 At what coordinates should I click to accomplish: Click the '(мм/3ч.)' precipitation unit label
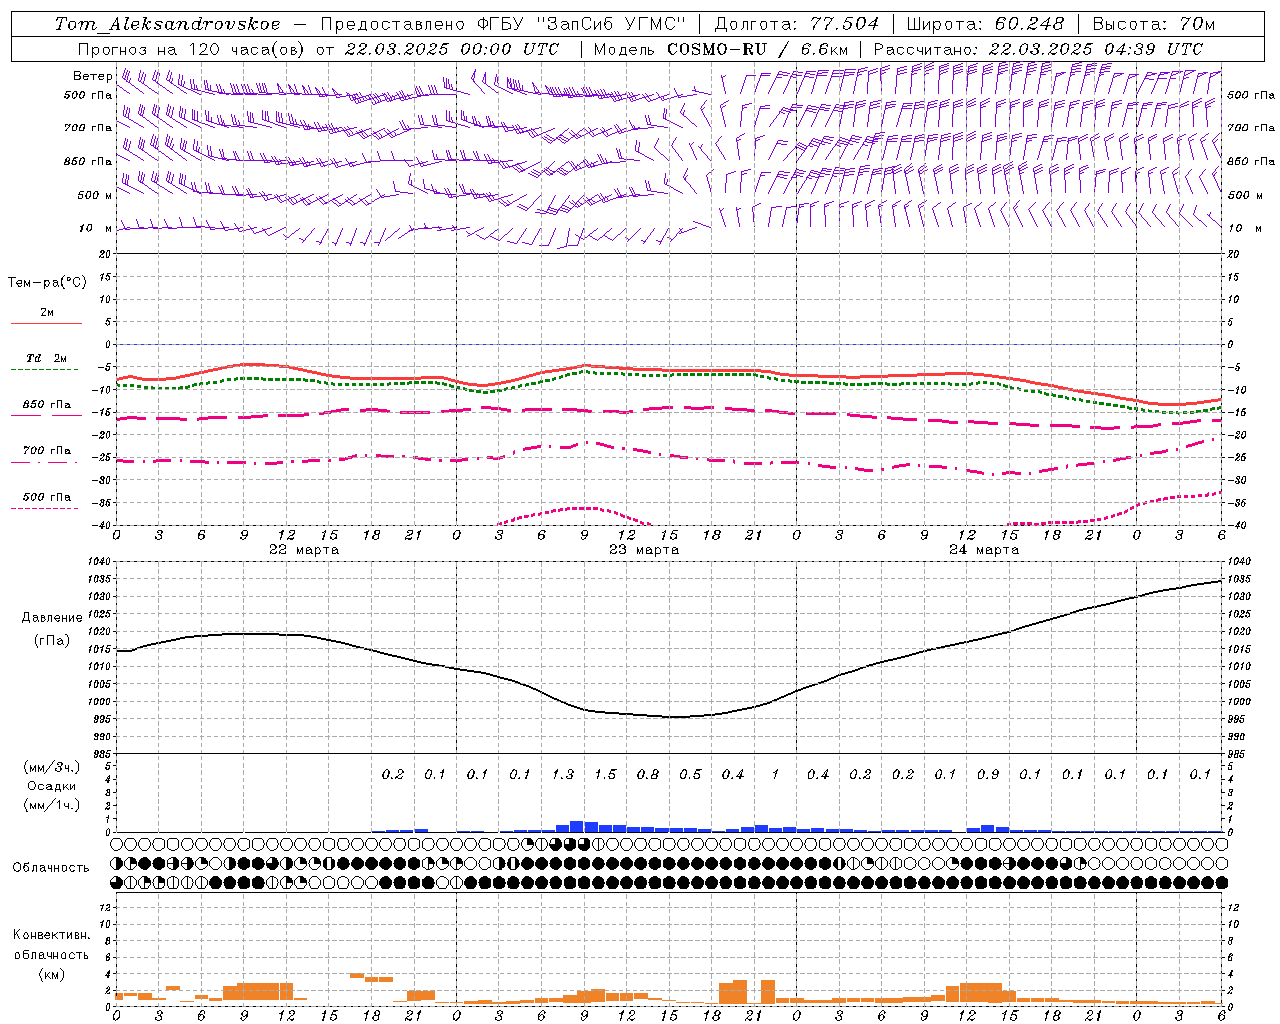click(52, 768)
